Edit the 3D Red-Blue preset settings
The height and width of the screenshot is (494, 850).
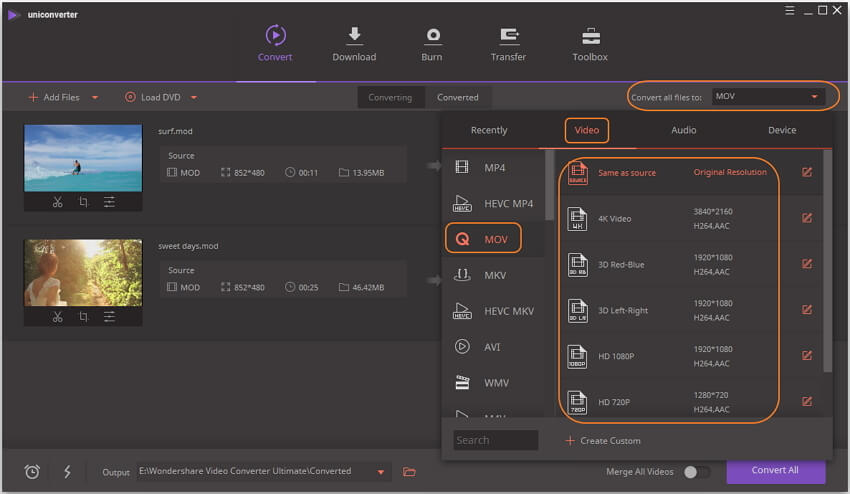(807, 264)
